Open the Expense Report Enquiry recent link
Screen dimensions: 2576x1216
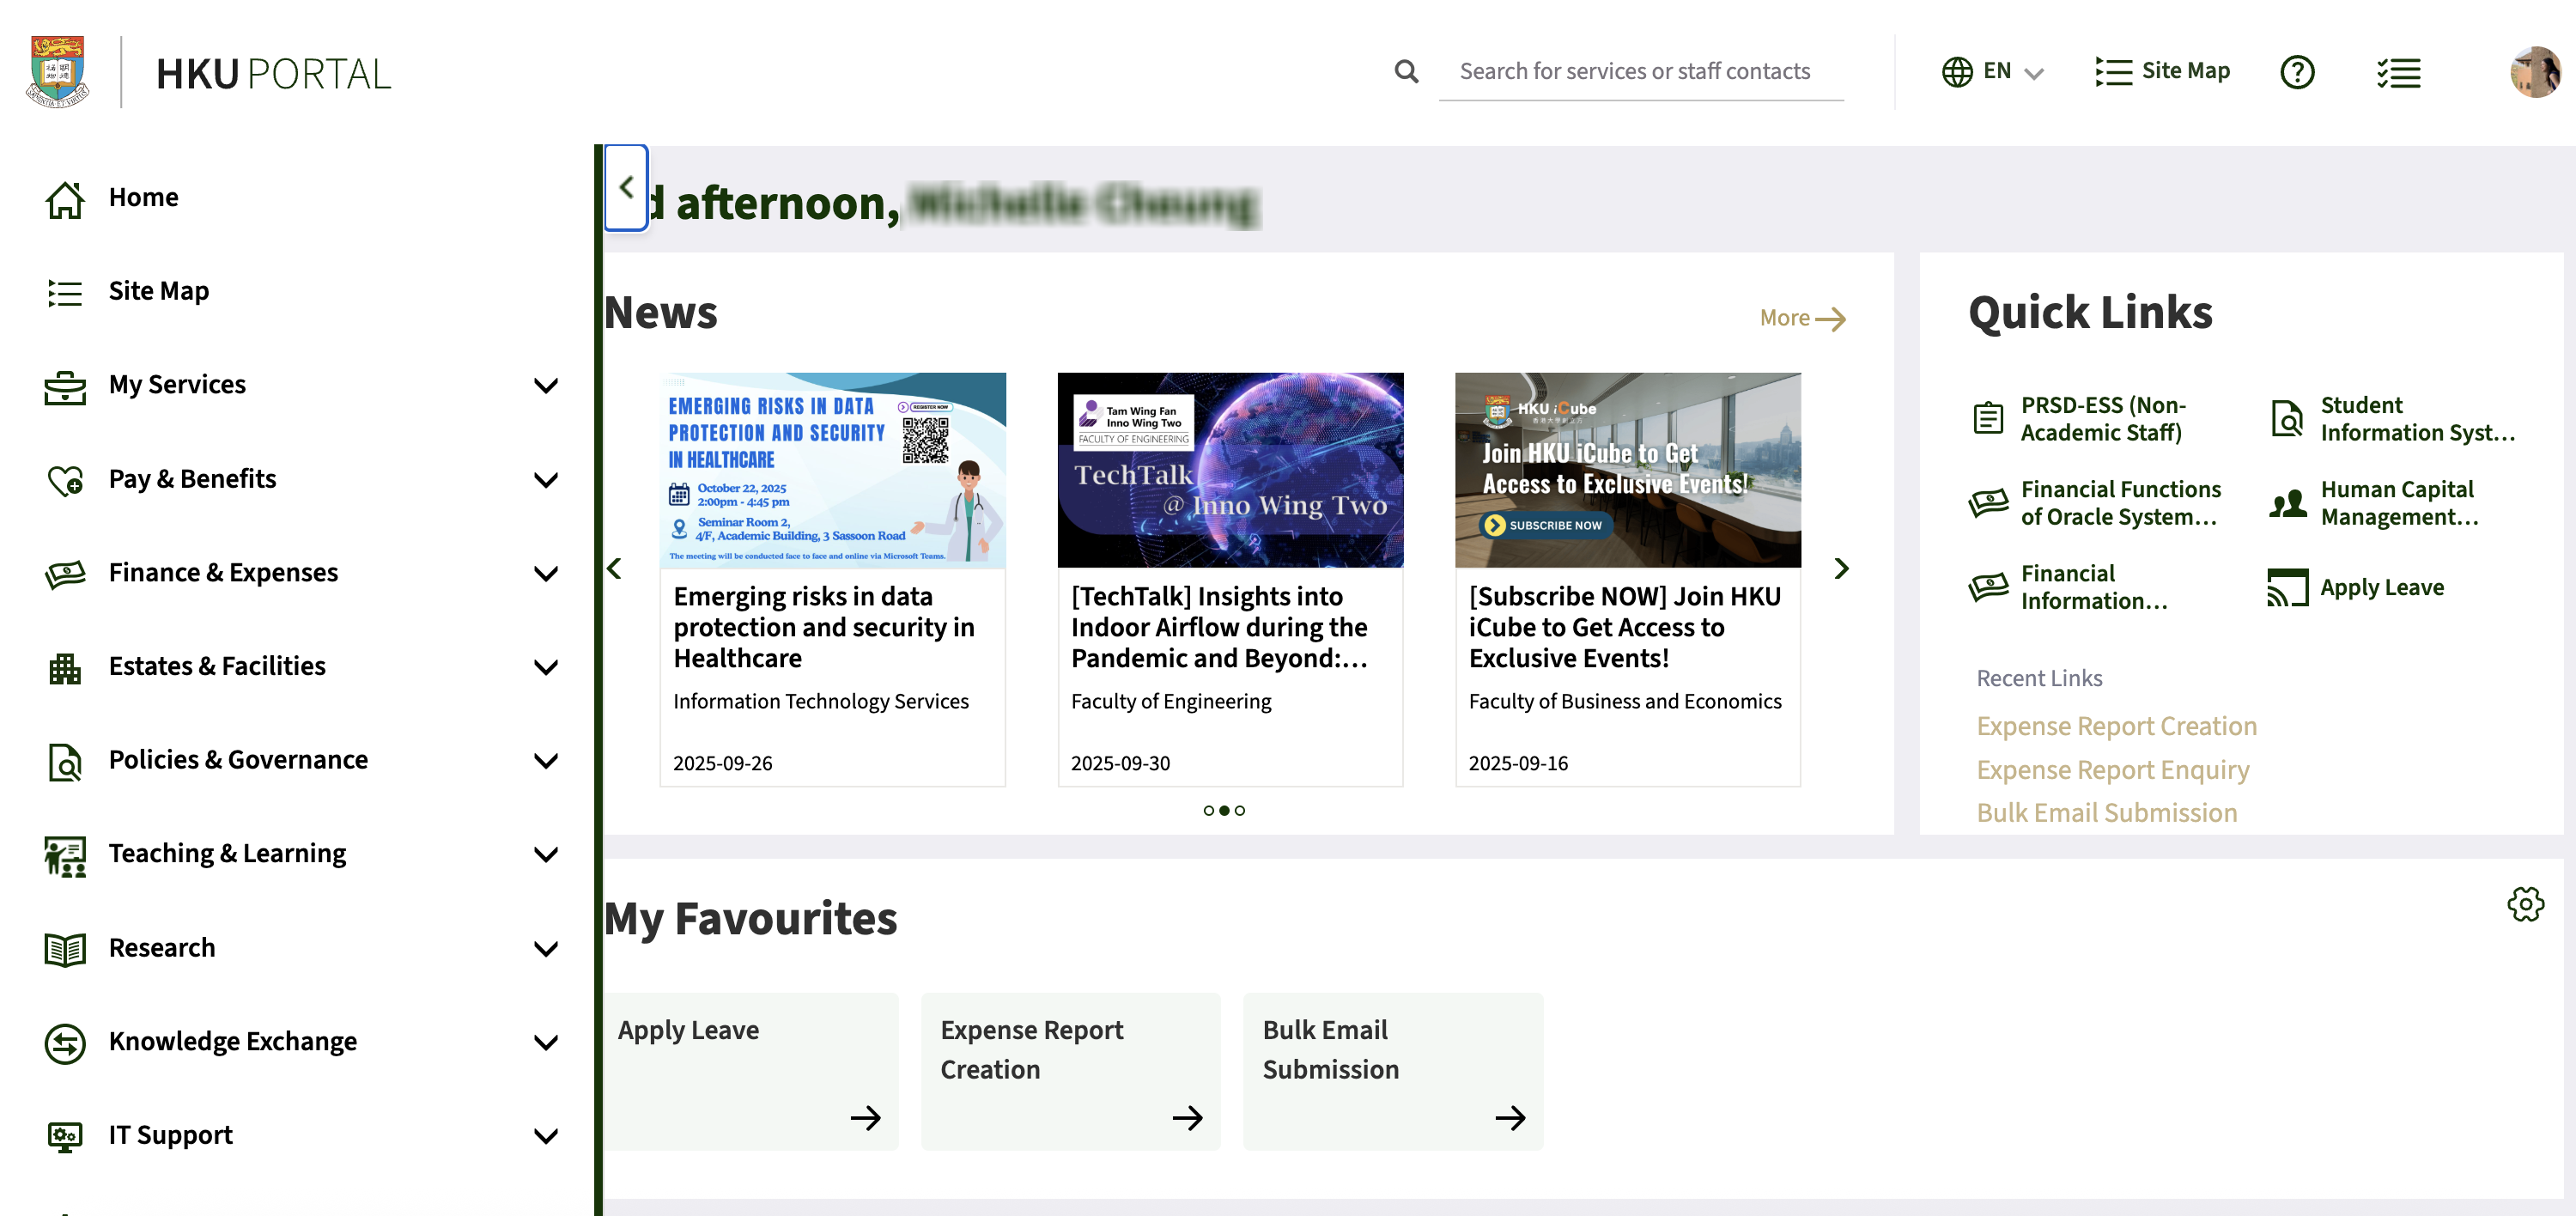[2112, 770]
